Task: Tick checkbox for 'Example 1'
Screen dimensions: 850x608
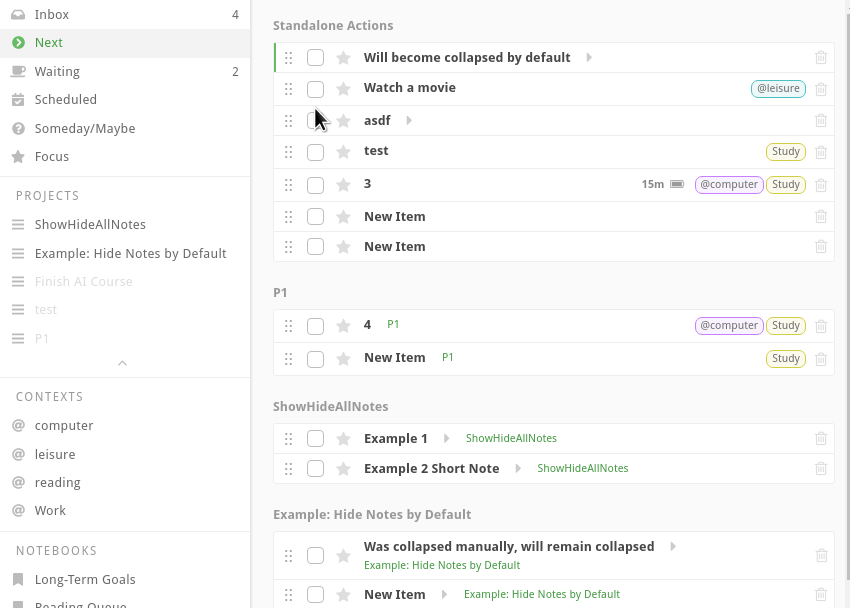Action: tap(315, 439)
